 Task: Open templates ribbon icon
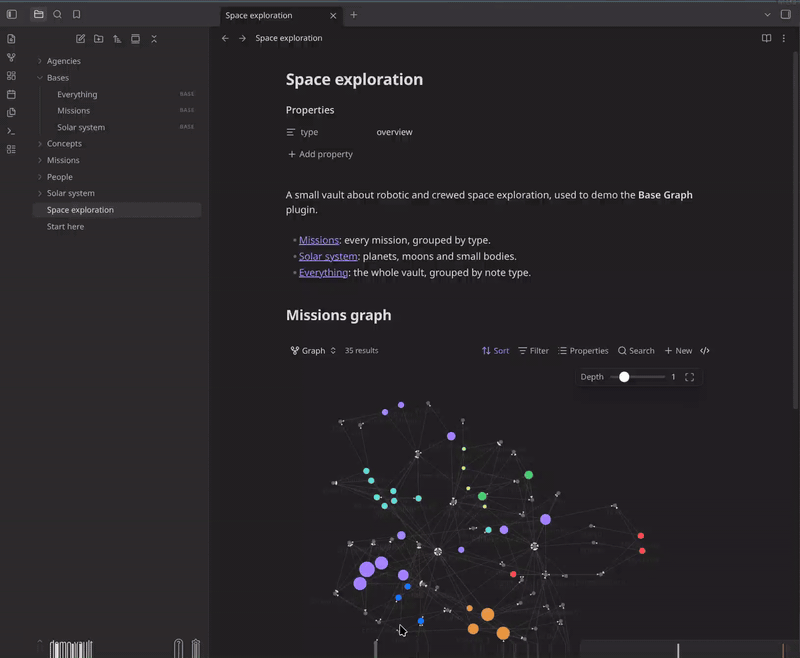pyautogui.click(x=11, y=113)
